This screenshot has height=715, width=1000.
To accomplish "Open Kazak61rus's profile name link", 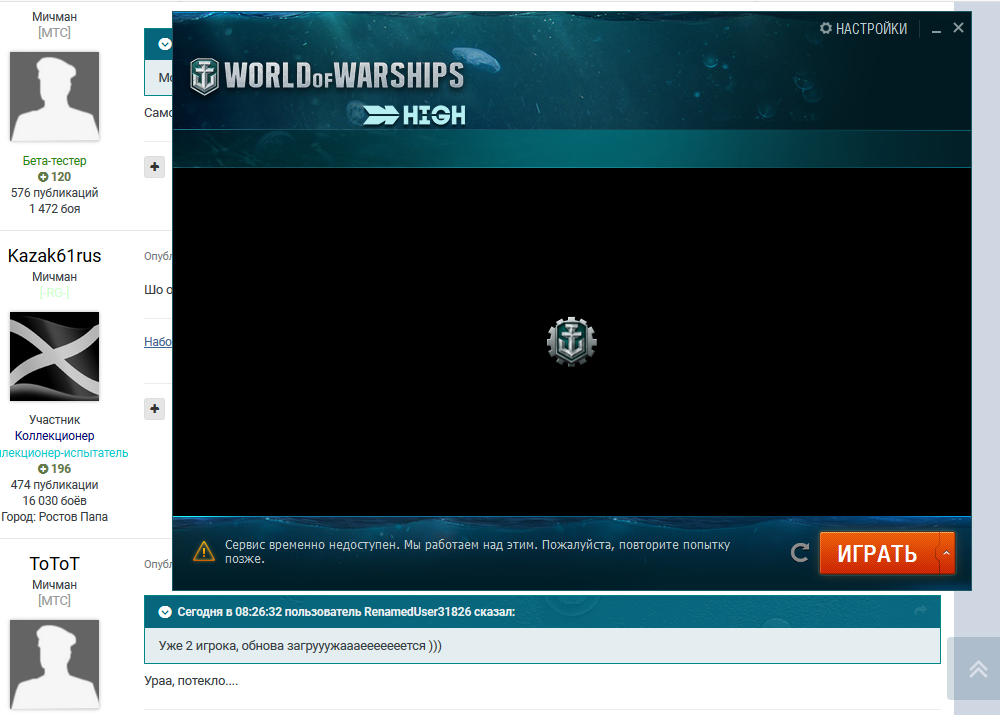I will (54, 256).
